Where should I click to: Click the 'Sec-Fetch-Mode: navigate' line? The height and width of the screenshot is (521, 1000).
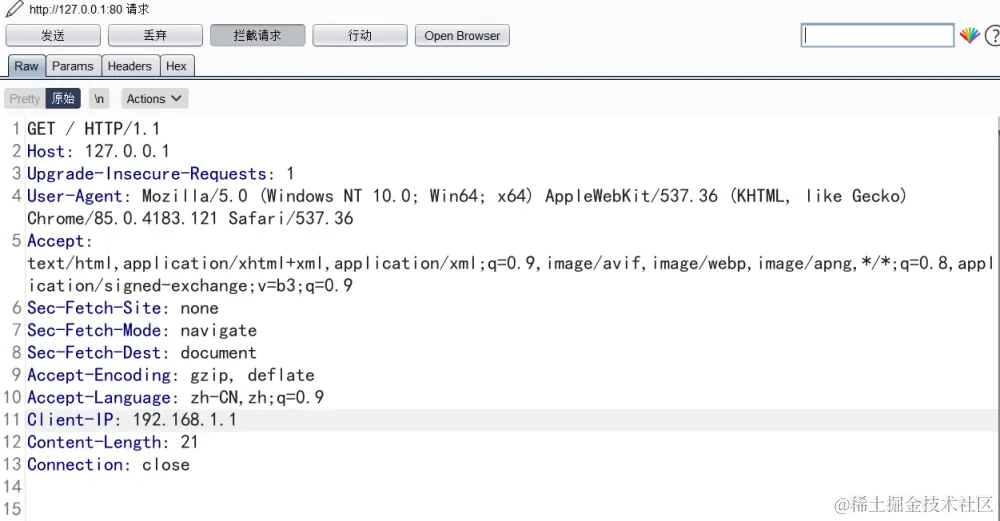coord(142,330)
